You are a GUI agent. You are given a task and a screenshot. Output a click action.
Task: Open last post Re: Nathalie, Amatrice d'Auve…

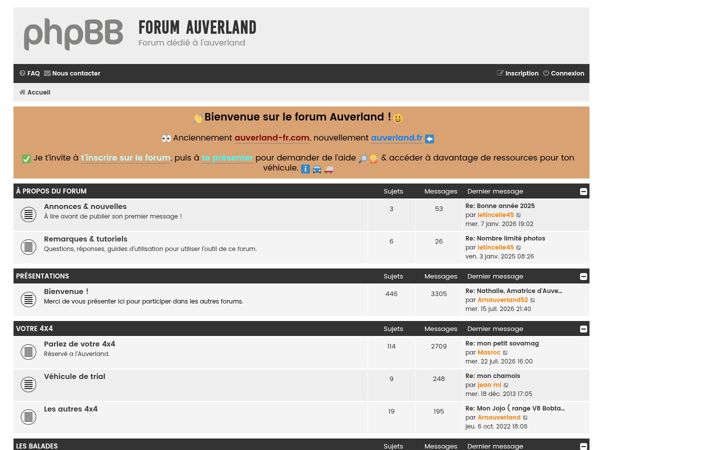514,291
